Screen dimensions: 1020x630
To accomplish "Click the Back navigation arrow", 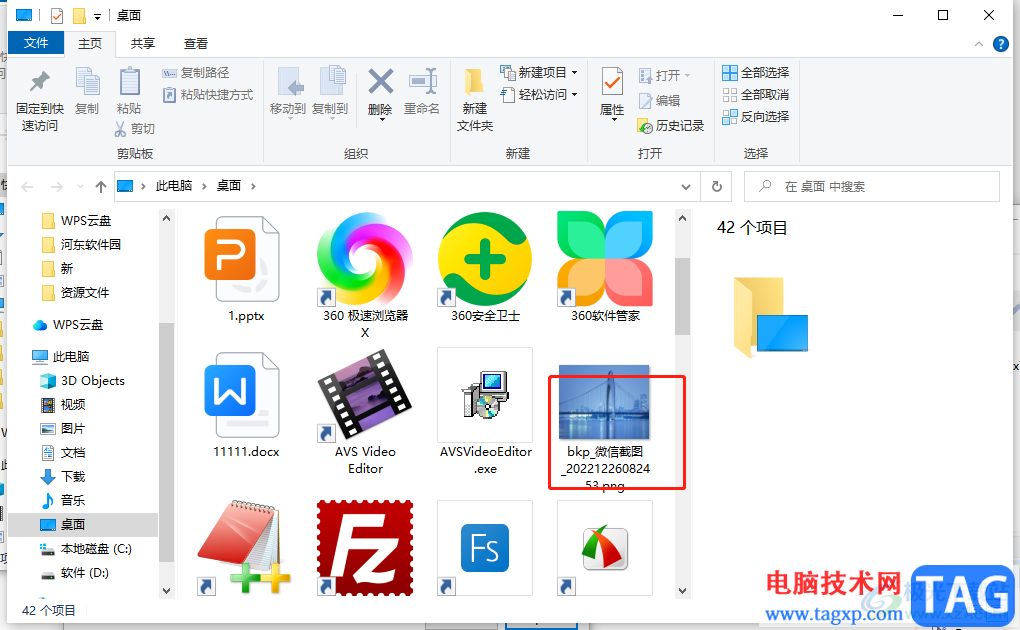I will [x=27, y=187].
